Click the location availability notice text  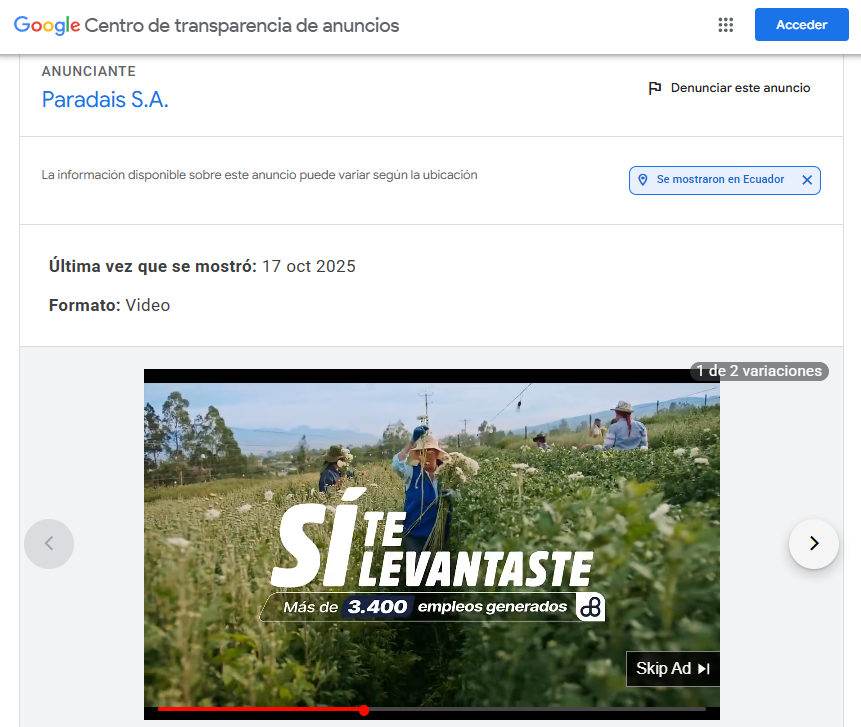[x=259, y=175]
